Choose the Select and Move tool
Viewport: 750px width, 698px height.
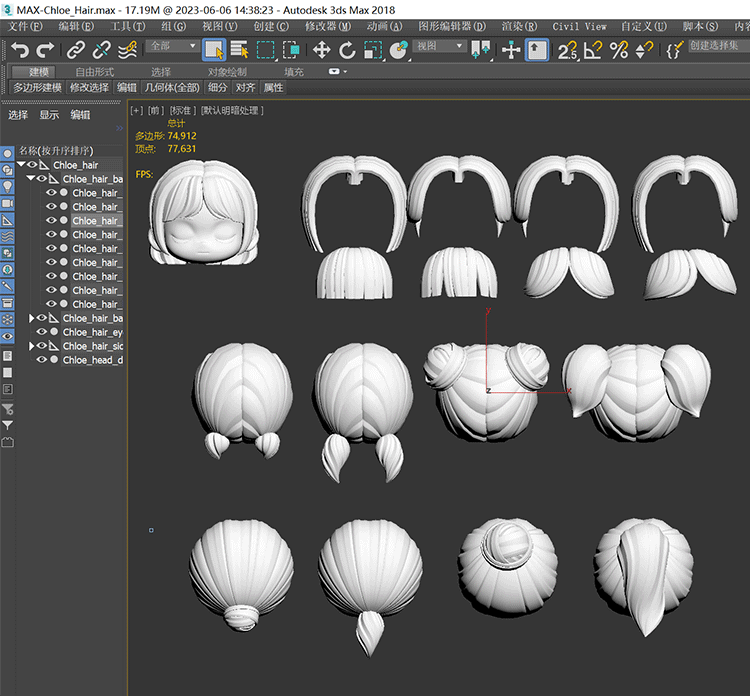[321, 49]
